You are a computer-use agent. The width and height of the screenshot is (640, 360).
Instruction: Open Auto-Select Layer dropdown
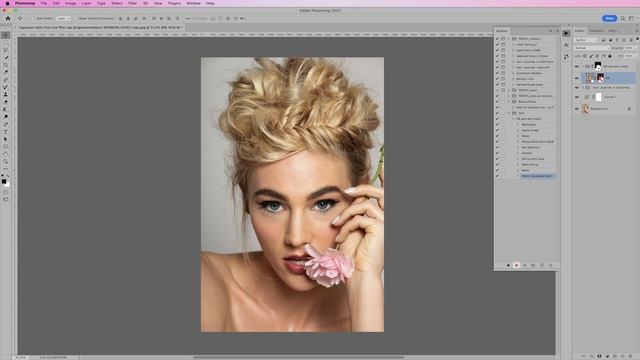pyautogui.click(x=63, y=18)
